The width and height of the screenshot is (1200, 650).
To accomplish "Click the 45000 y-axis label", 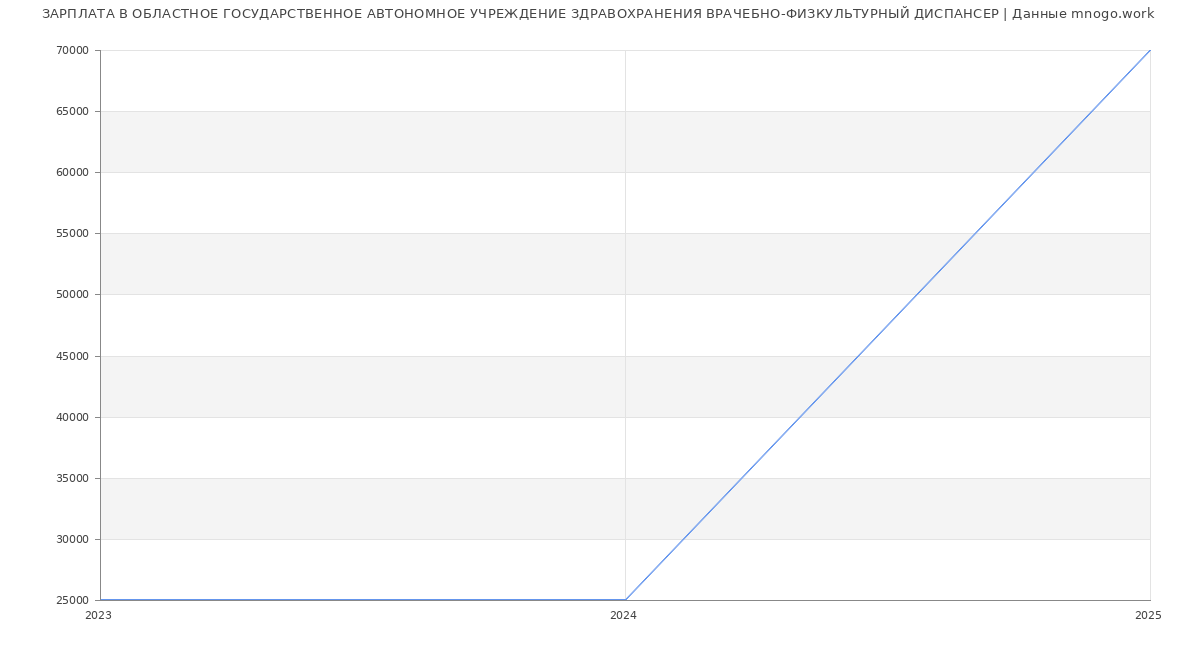I will (x=72, y=356).
